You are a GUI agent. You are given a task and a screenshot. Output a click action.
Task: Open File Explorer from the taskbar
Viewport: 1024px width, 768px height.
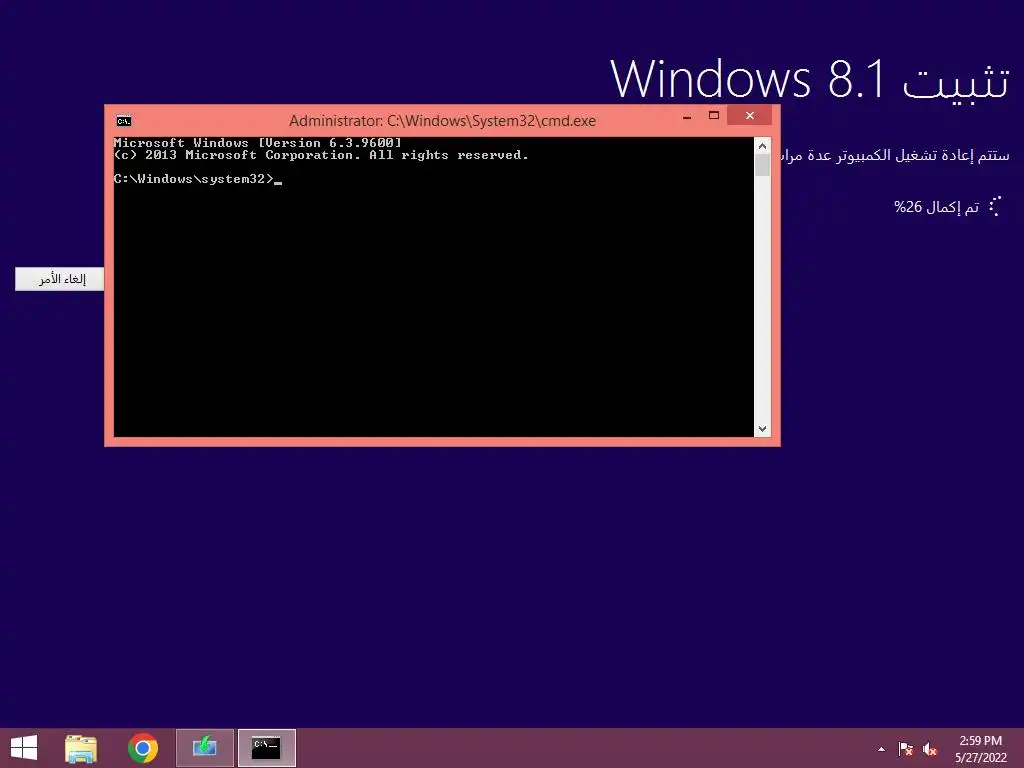point(81,748)
